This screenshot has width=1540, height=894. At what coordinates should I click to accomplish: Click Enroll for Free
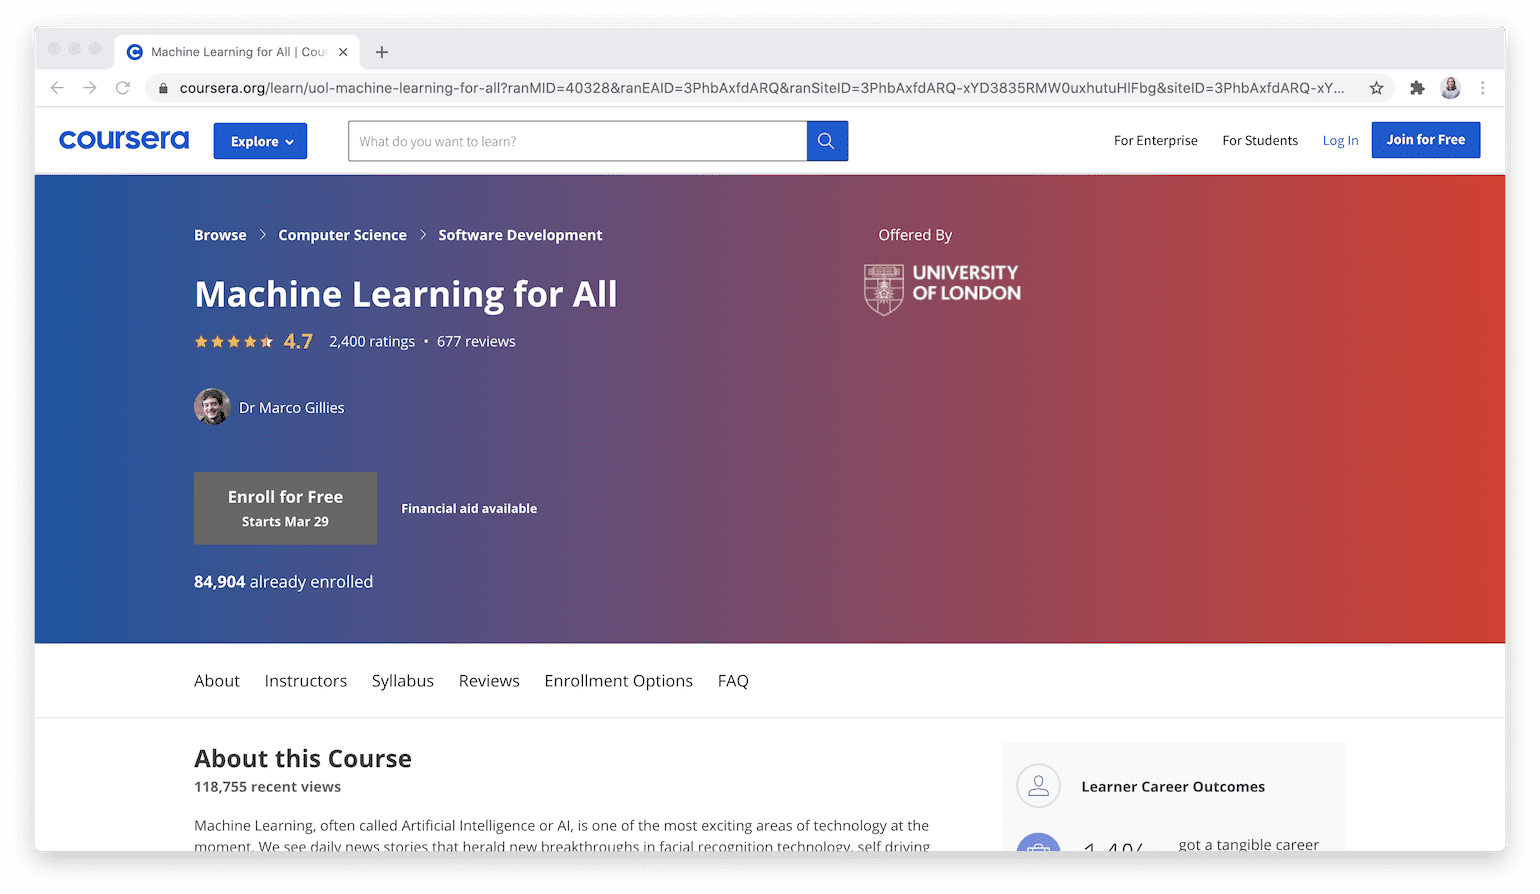point(285,507)
